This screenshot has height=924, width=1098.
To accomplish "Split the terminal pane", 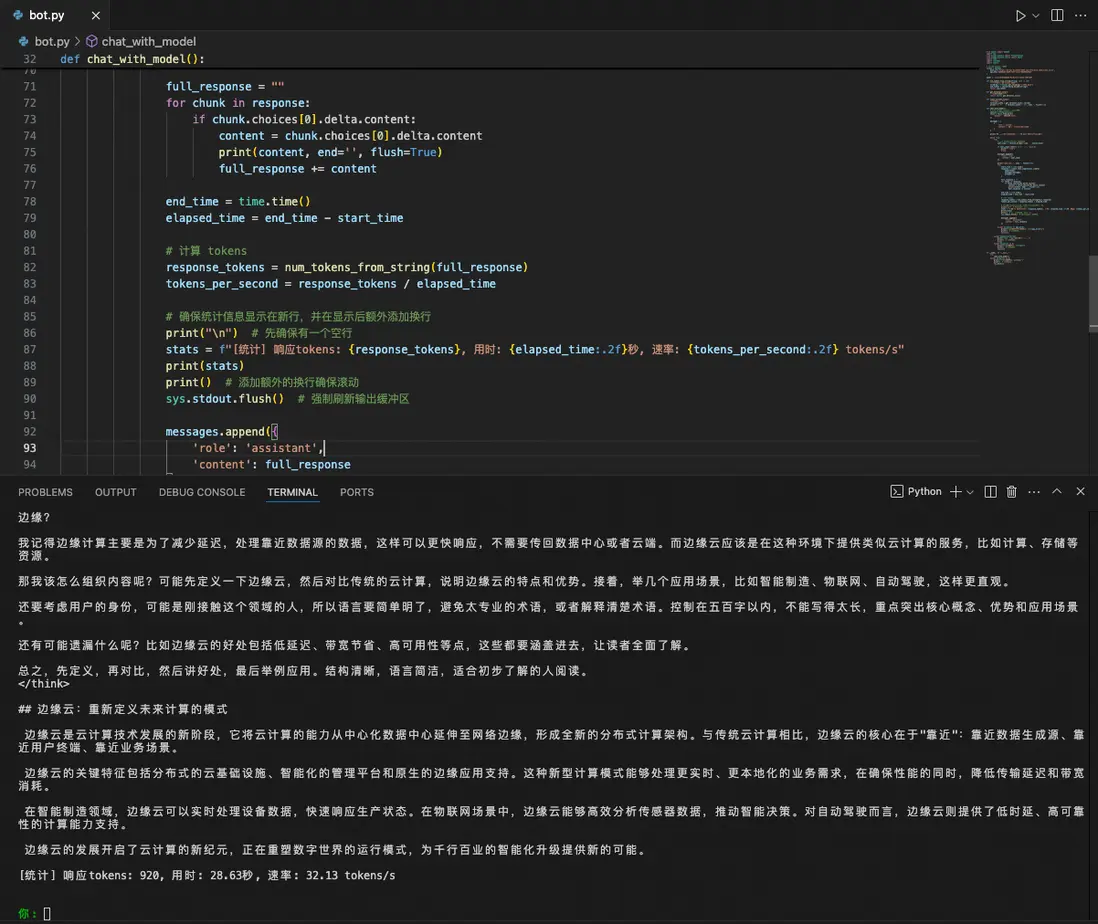I will 990,492.
